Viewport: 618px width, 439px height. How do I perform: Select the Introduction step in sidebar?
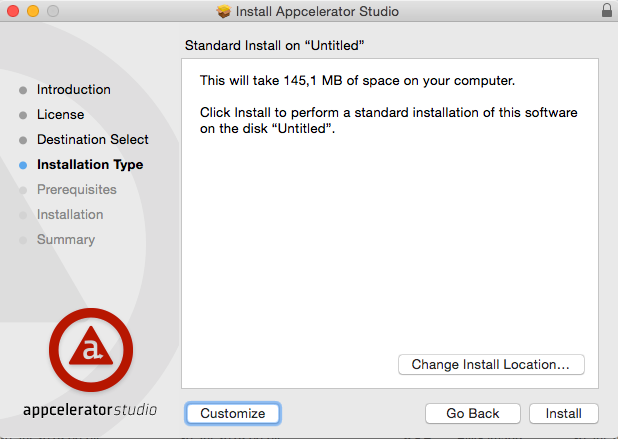[74, 89]
